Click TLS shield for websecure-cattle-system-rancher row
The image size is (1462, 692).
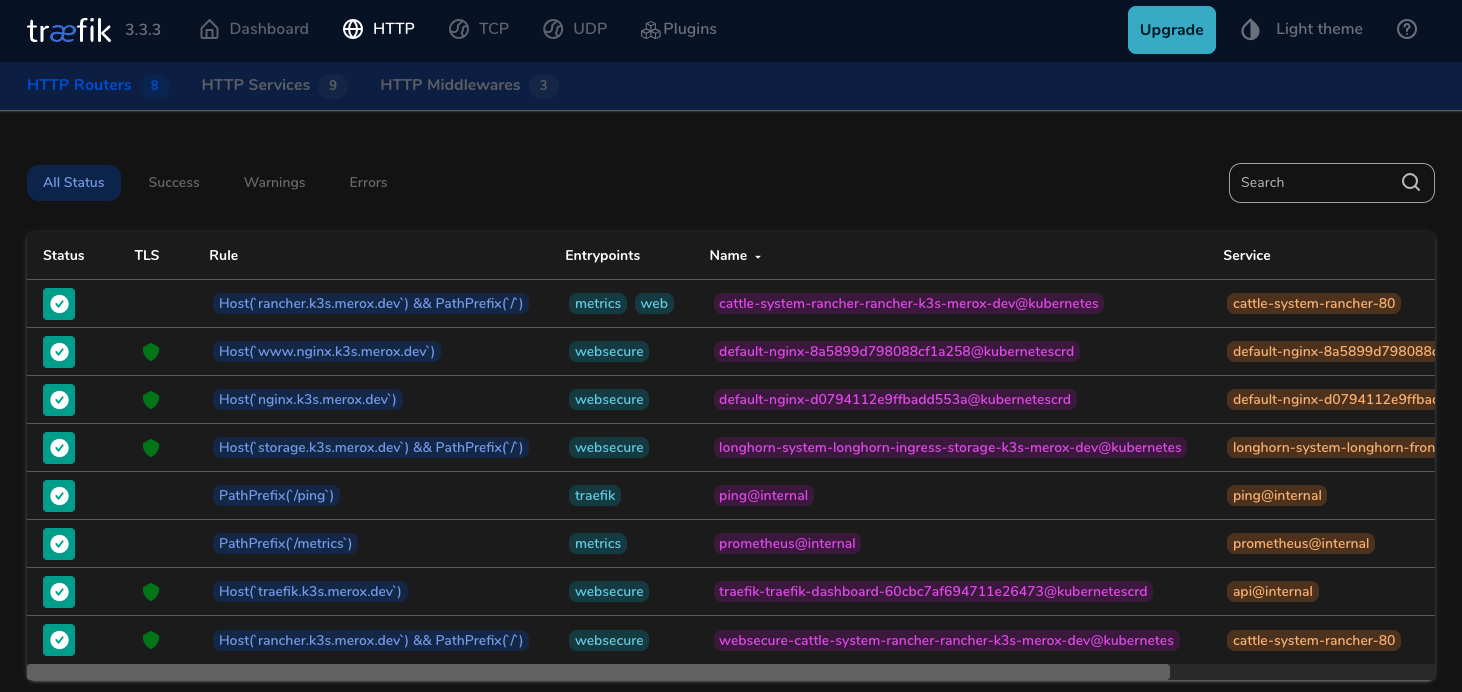pos(151,640)
